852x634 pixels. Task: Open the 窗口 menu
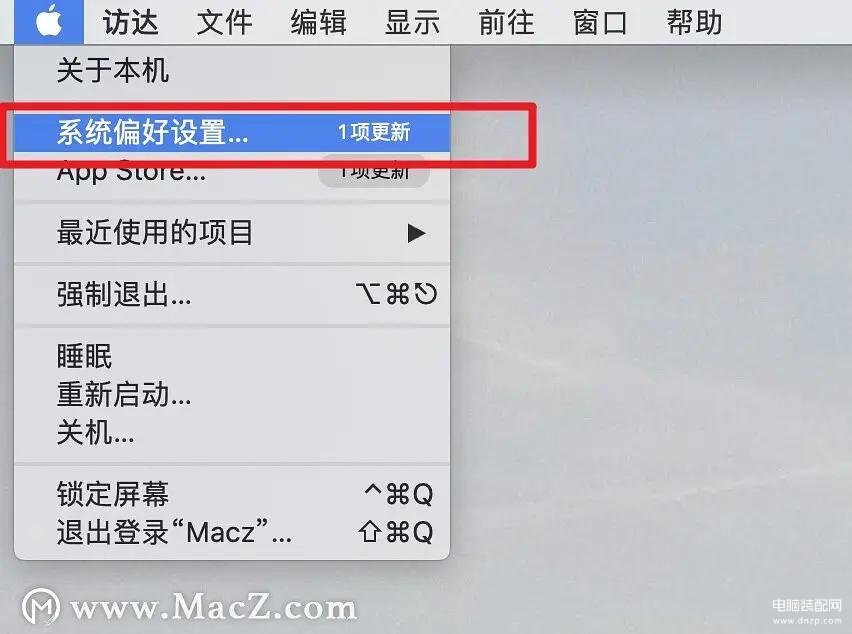point(600,22)
